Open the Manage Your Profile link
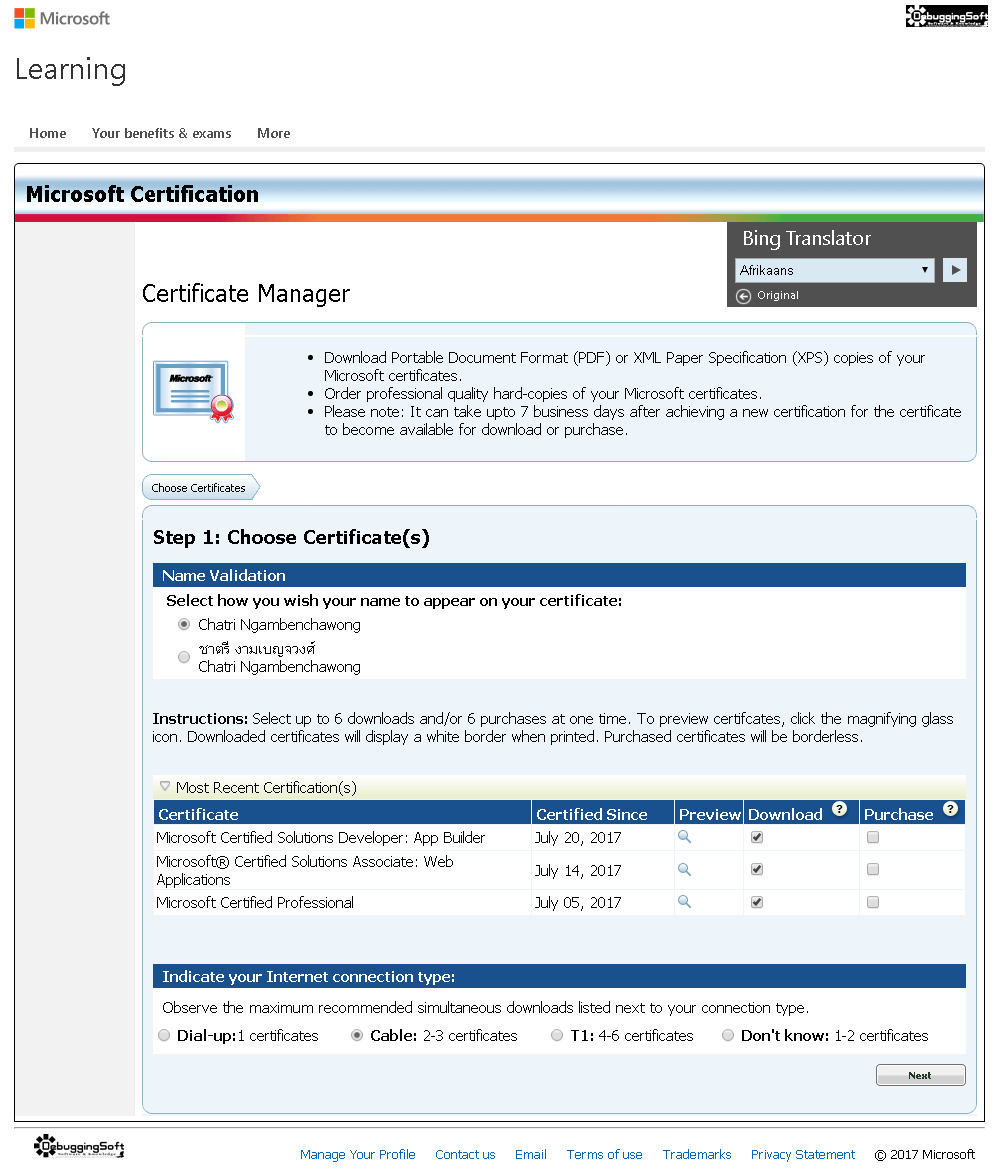 [358, 1154]
